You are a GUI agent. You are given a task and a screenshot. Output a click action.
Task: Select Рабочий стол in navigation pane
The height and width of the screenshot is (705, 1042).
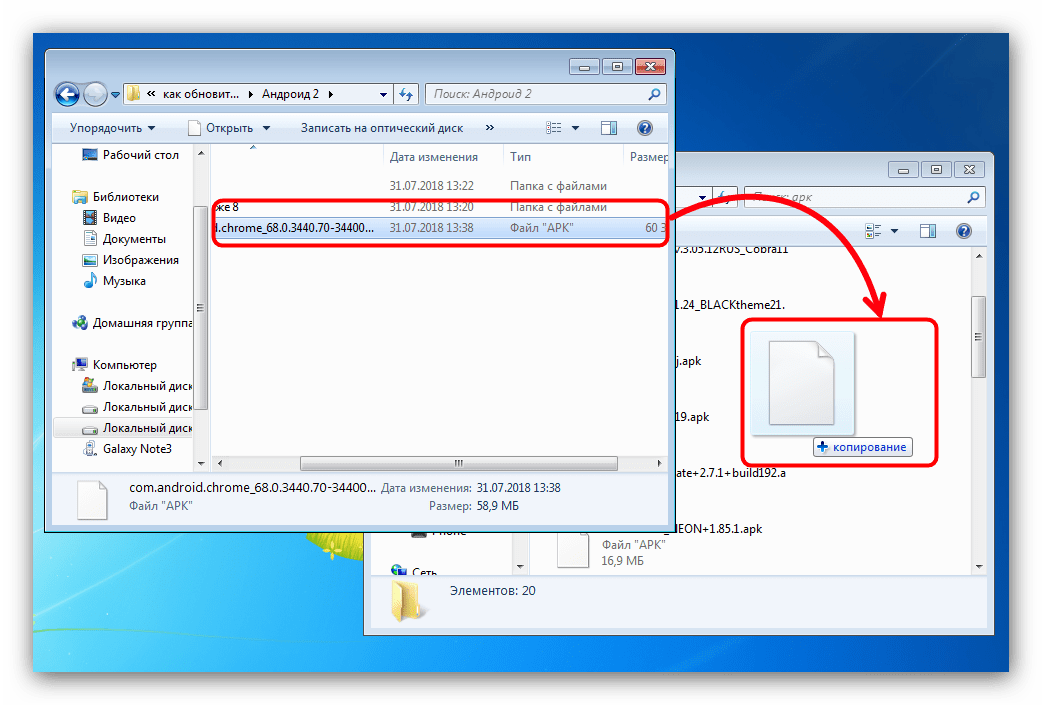click(140, 155)
